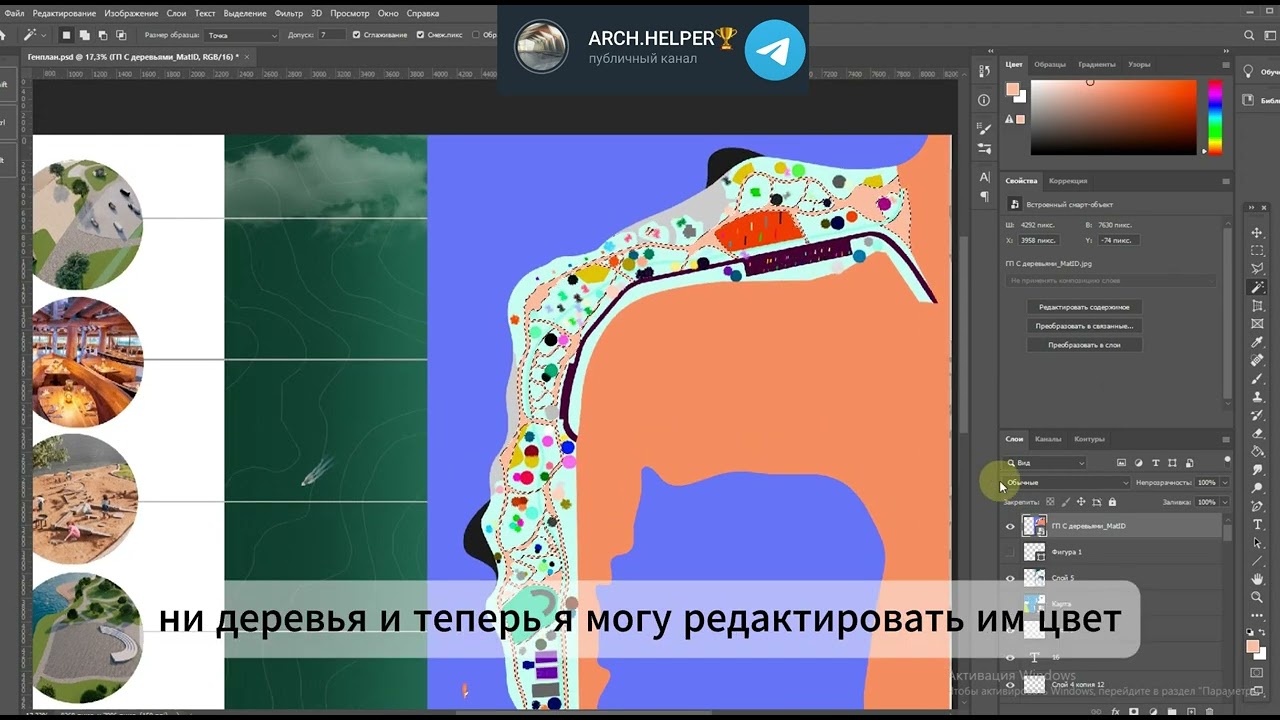Click the rainbow hue slider bar
Viewport: 1280px width, 720px height.
pos(1215,117)
